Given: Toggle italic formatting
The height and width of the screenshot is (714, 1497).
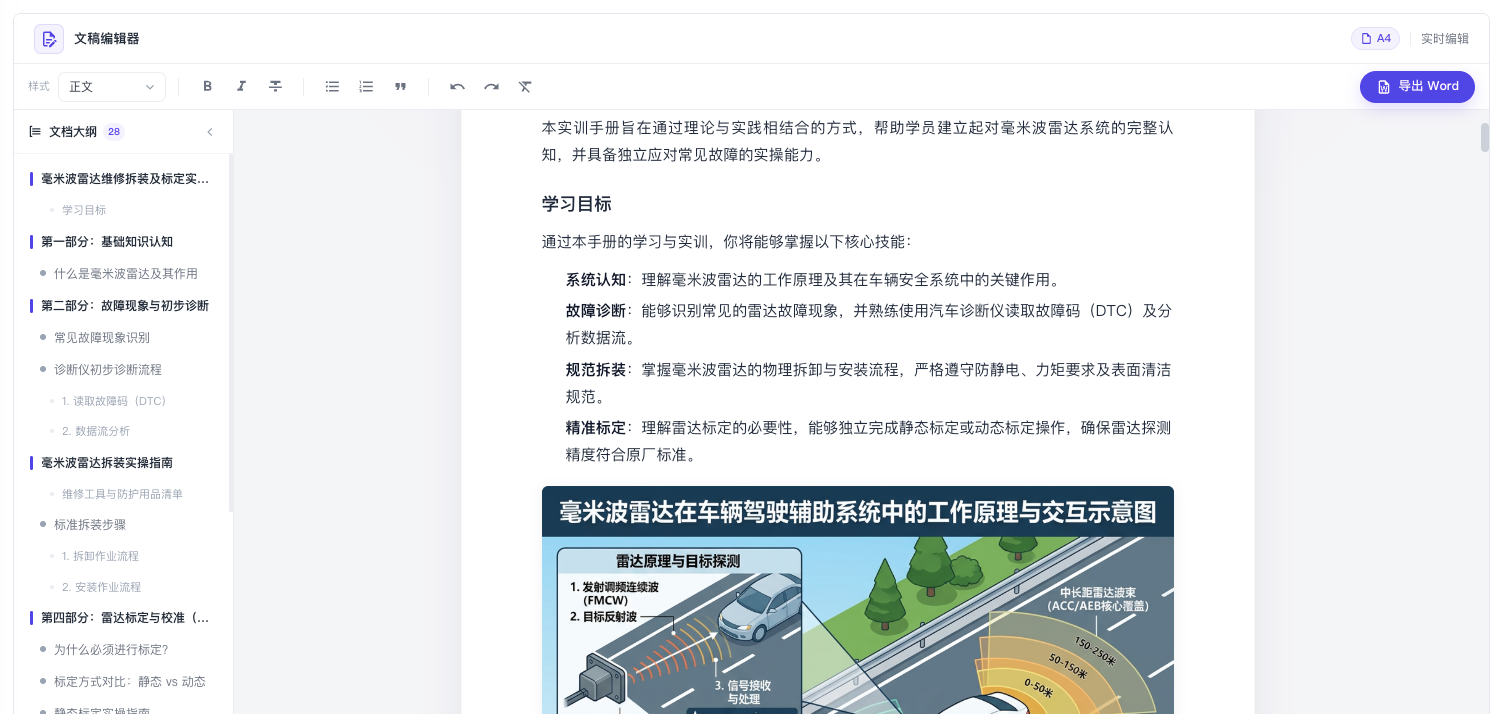Looking at the screenshot, I should 241,87.
